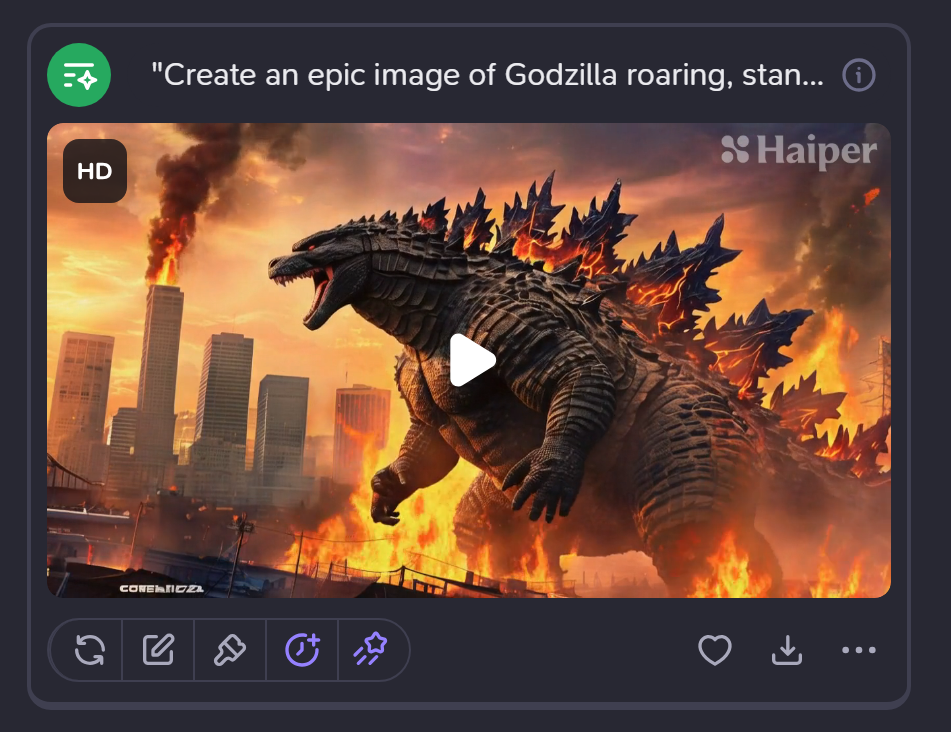Open the info icon beside the prompt
The width and height of the screenshot is (951, 732).
[x=859, y=76]
